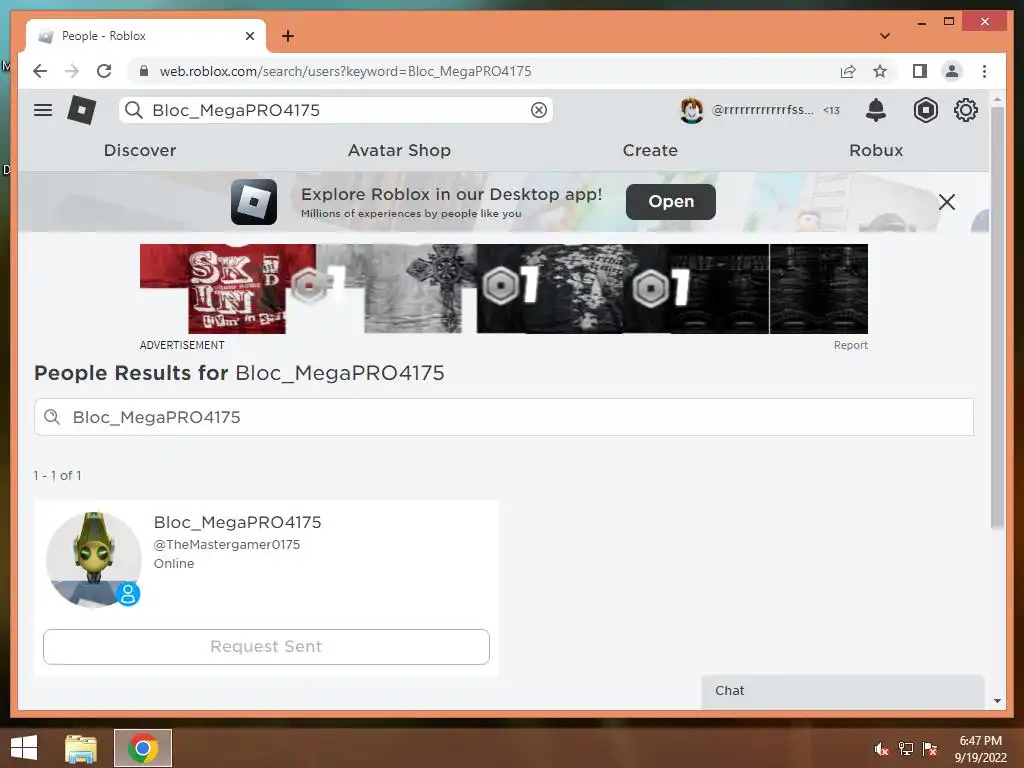Click the Chrome address bar URL
The height and width of the screenshot is (768, 1024).
pyautogui.click(x=345, y=71)
